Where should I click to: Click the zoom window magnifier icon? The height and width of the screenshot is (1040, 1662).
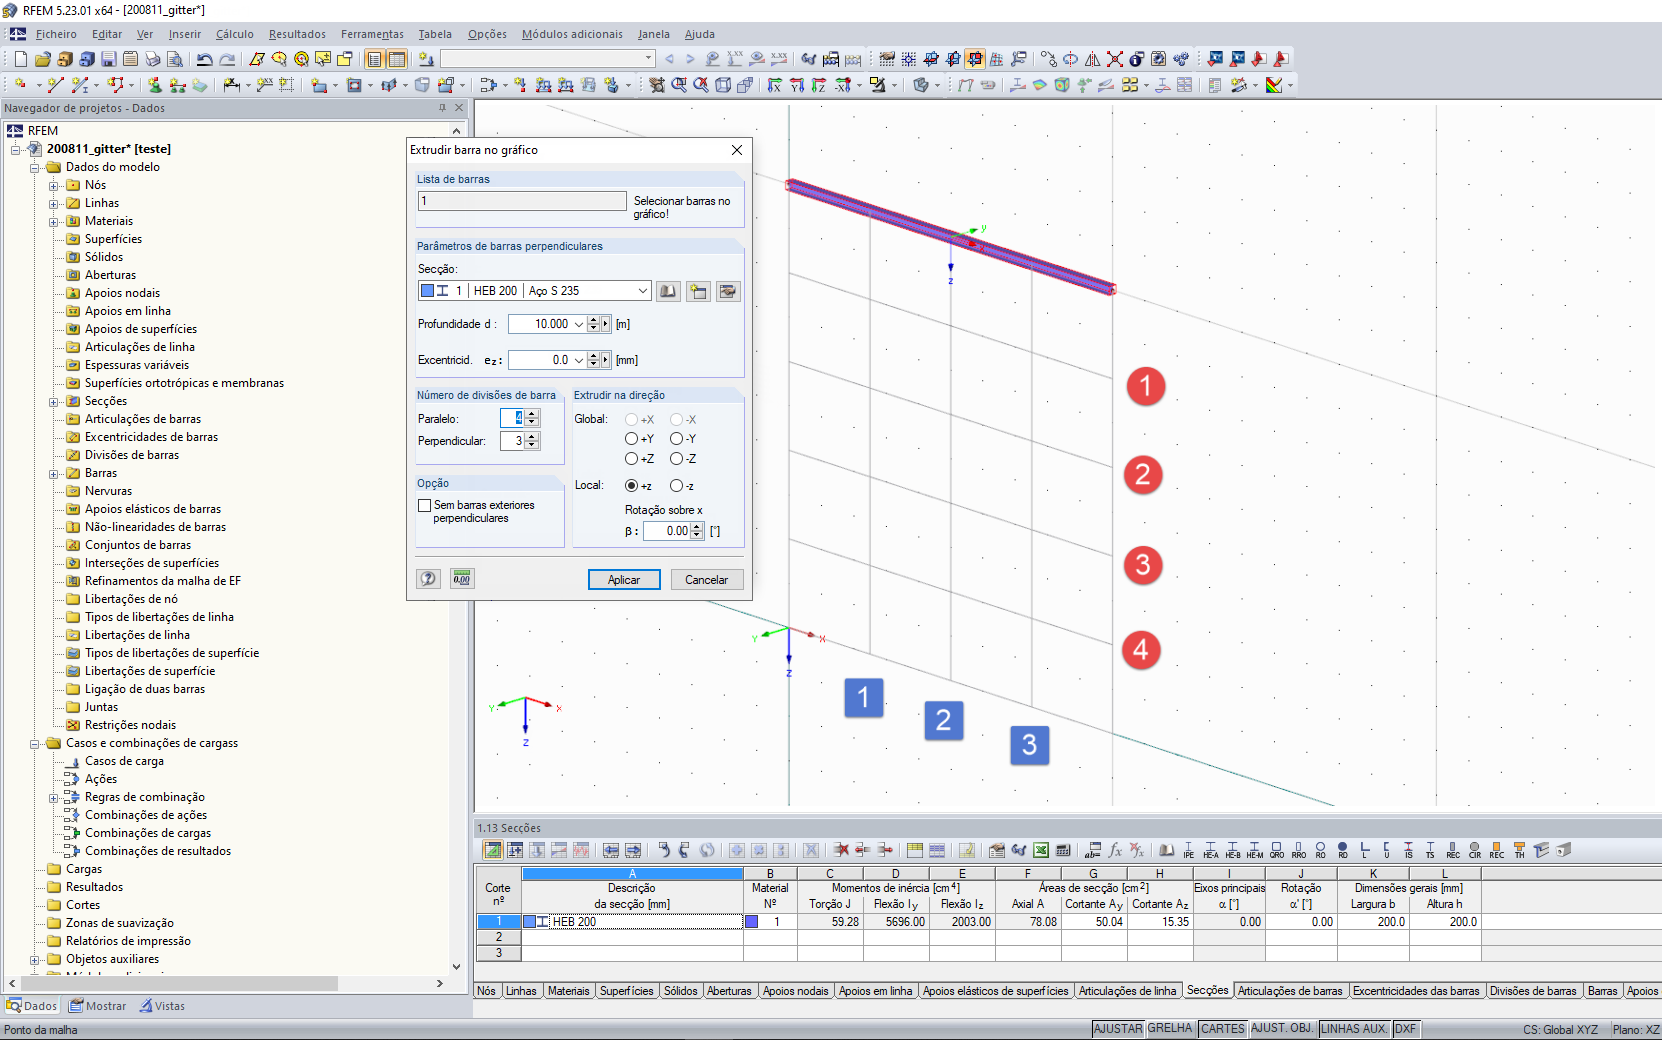[679, 85]
